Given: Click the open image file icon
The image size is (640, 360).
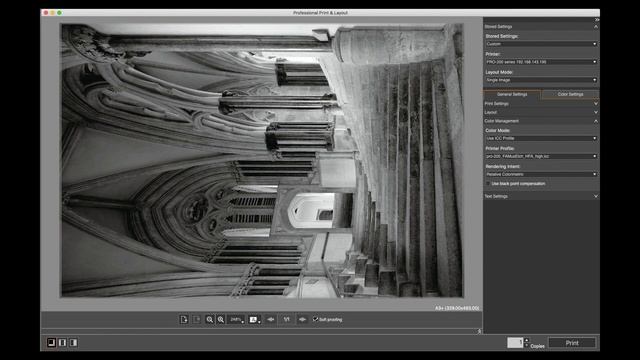Looking at the screenshot, I should click(184, 320).
